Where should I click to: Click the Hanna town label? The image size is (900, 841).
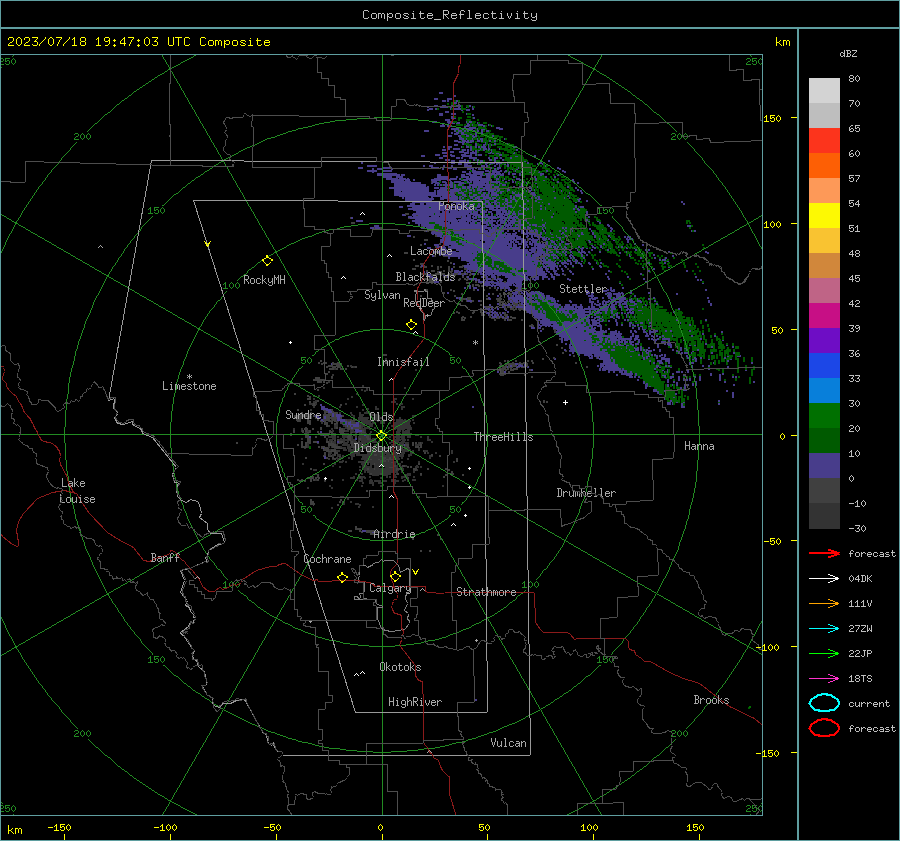(x=699, y=446)
